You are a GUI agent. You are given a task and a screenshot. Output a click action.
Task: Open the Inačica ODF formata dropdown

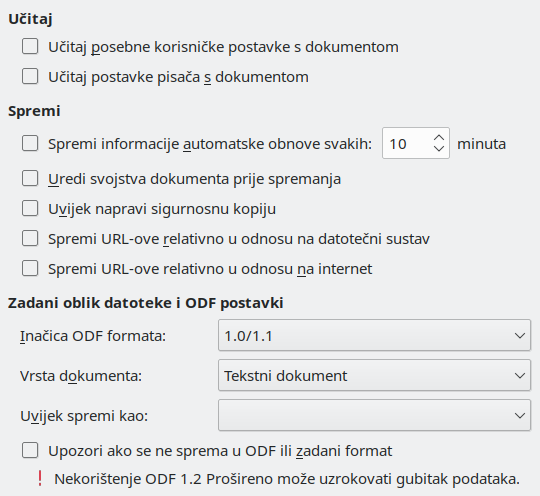374,335
